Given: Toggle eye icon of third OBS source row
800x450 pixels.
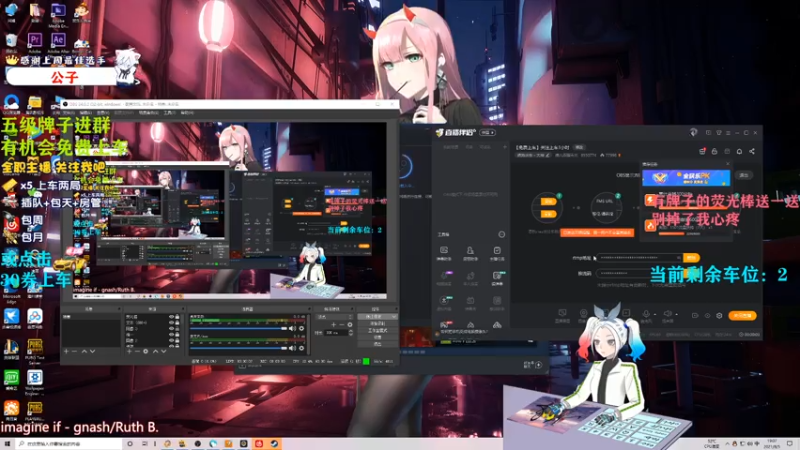Looking at the screenshot, I should click(171, 329).
